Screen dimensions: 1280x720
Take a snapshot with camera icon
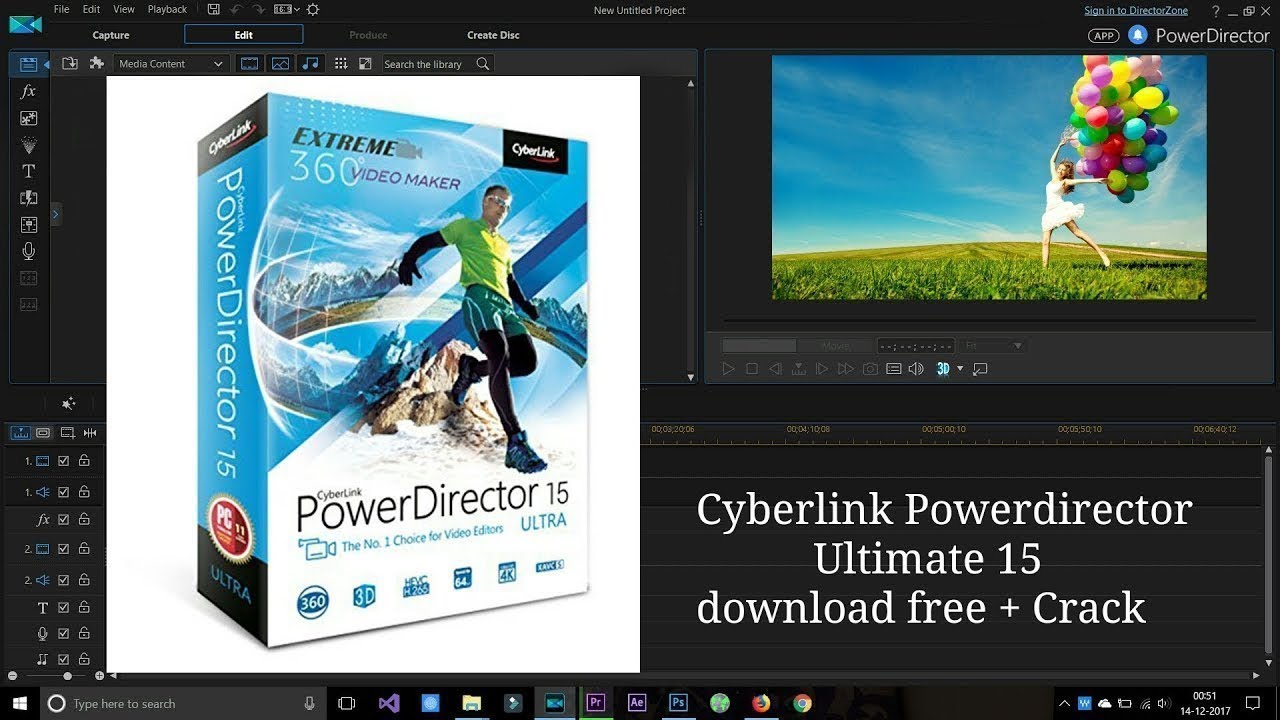click(x=870, y=369)
